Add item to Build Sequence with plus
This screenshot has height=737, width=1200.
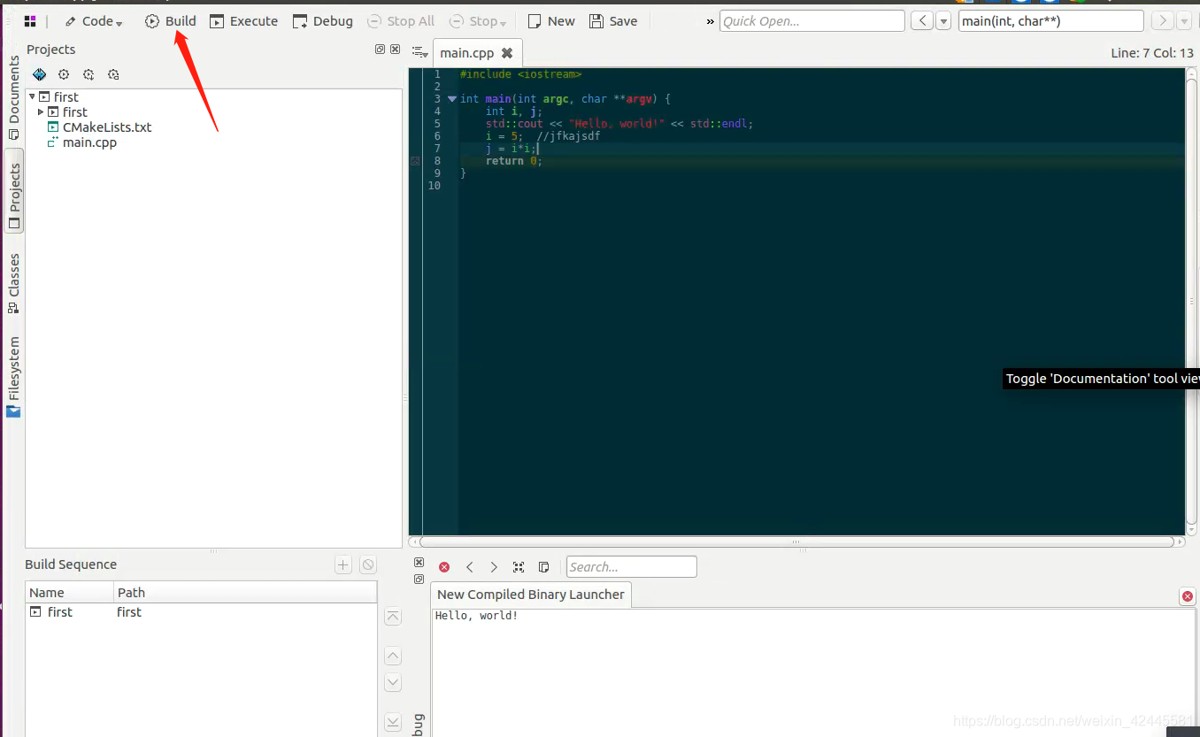343,565
